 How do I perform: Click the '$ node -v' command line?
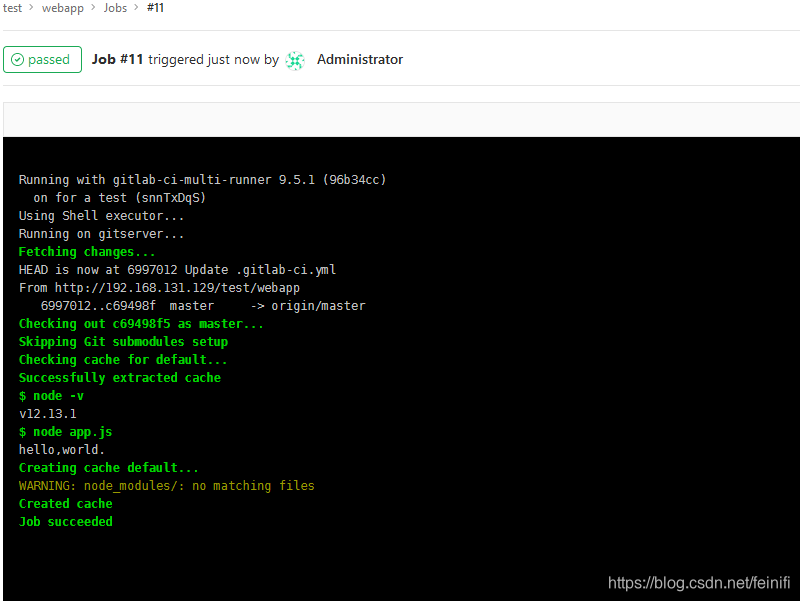[x=51, y=396]
